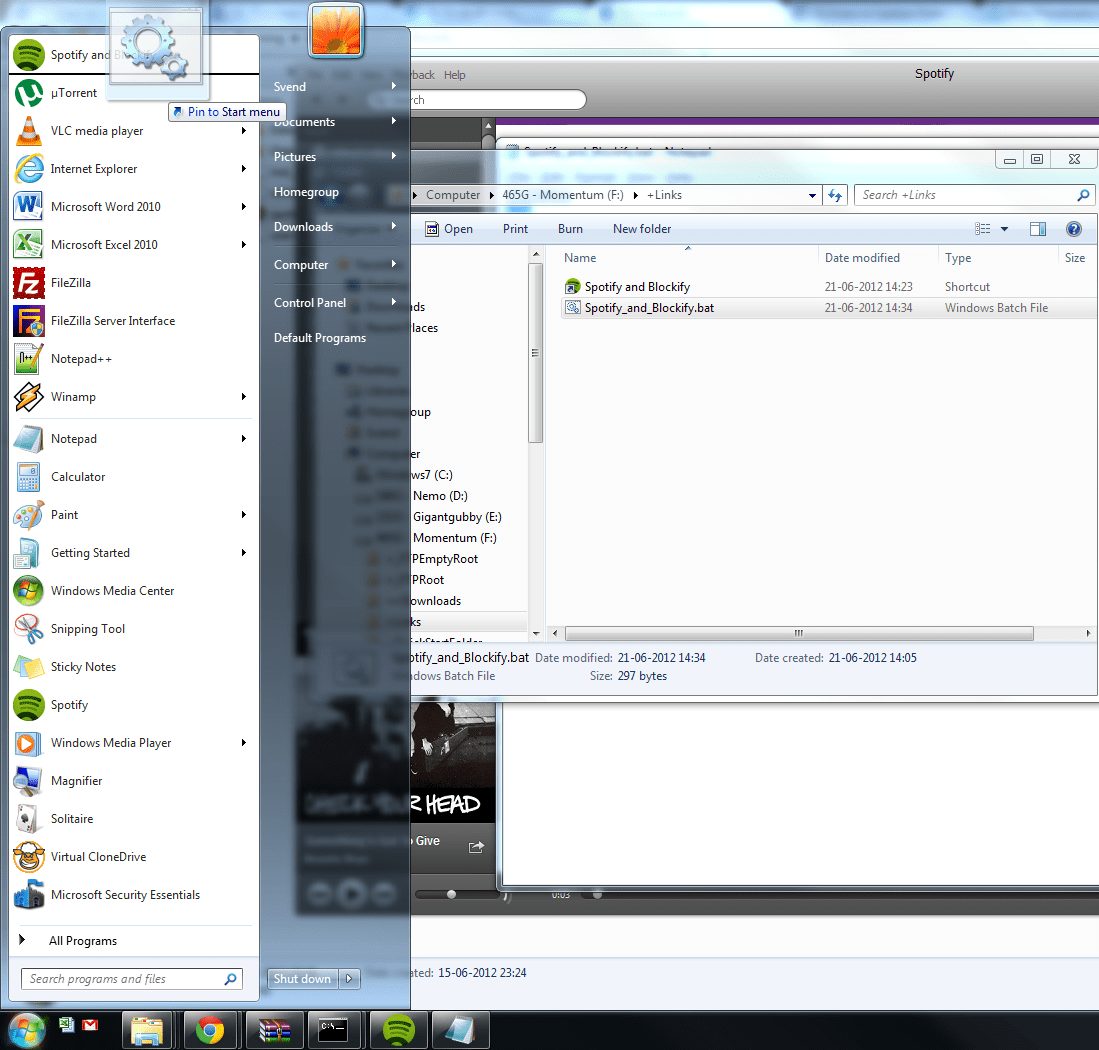This screenshot has width=1099, height=1050.
Task: Expand Notepad jump list arrow
Action: (243, 439)
